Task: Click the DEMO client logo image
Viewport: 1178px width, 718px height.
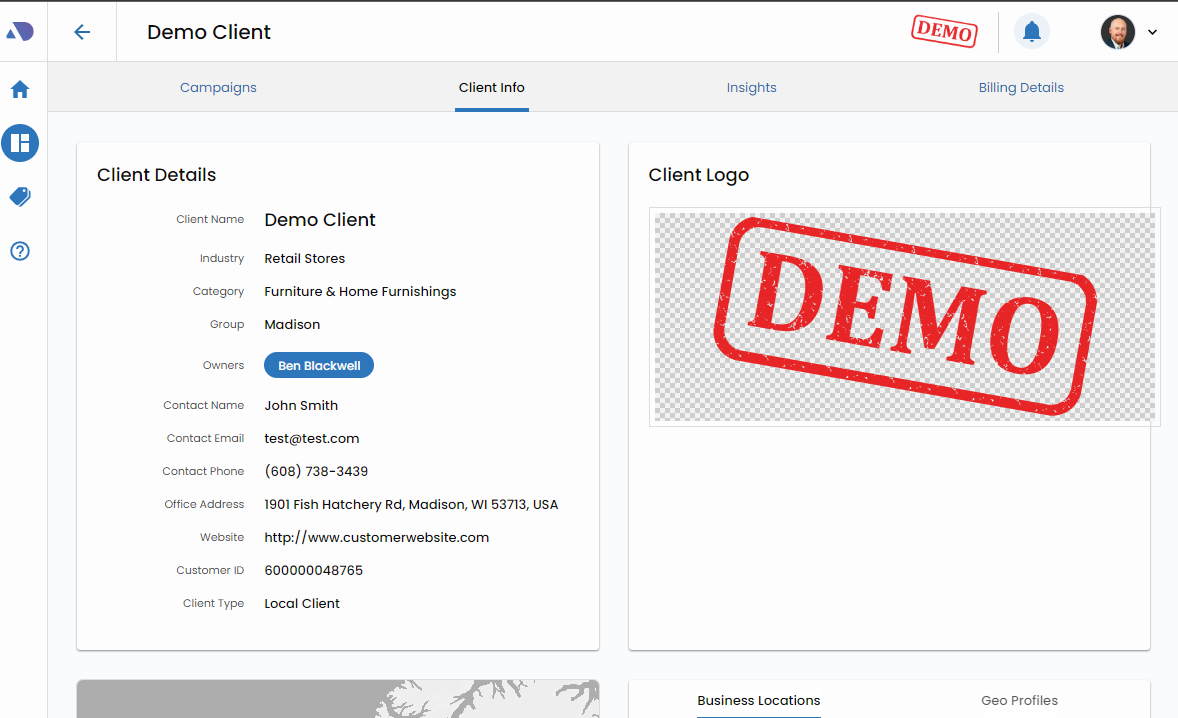Action: coord(904,317)
